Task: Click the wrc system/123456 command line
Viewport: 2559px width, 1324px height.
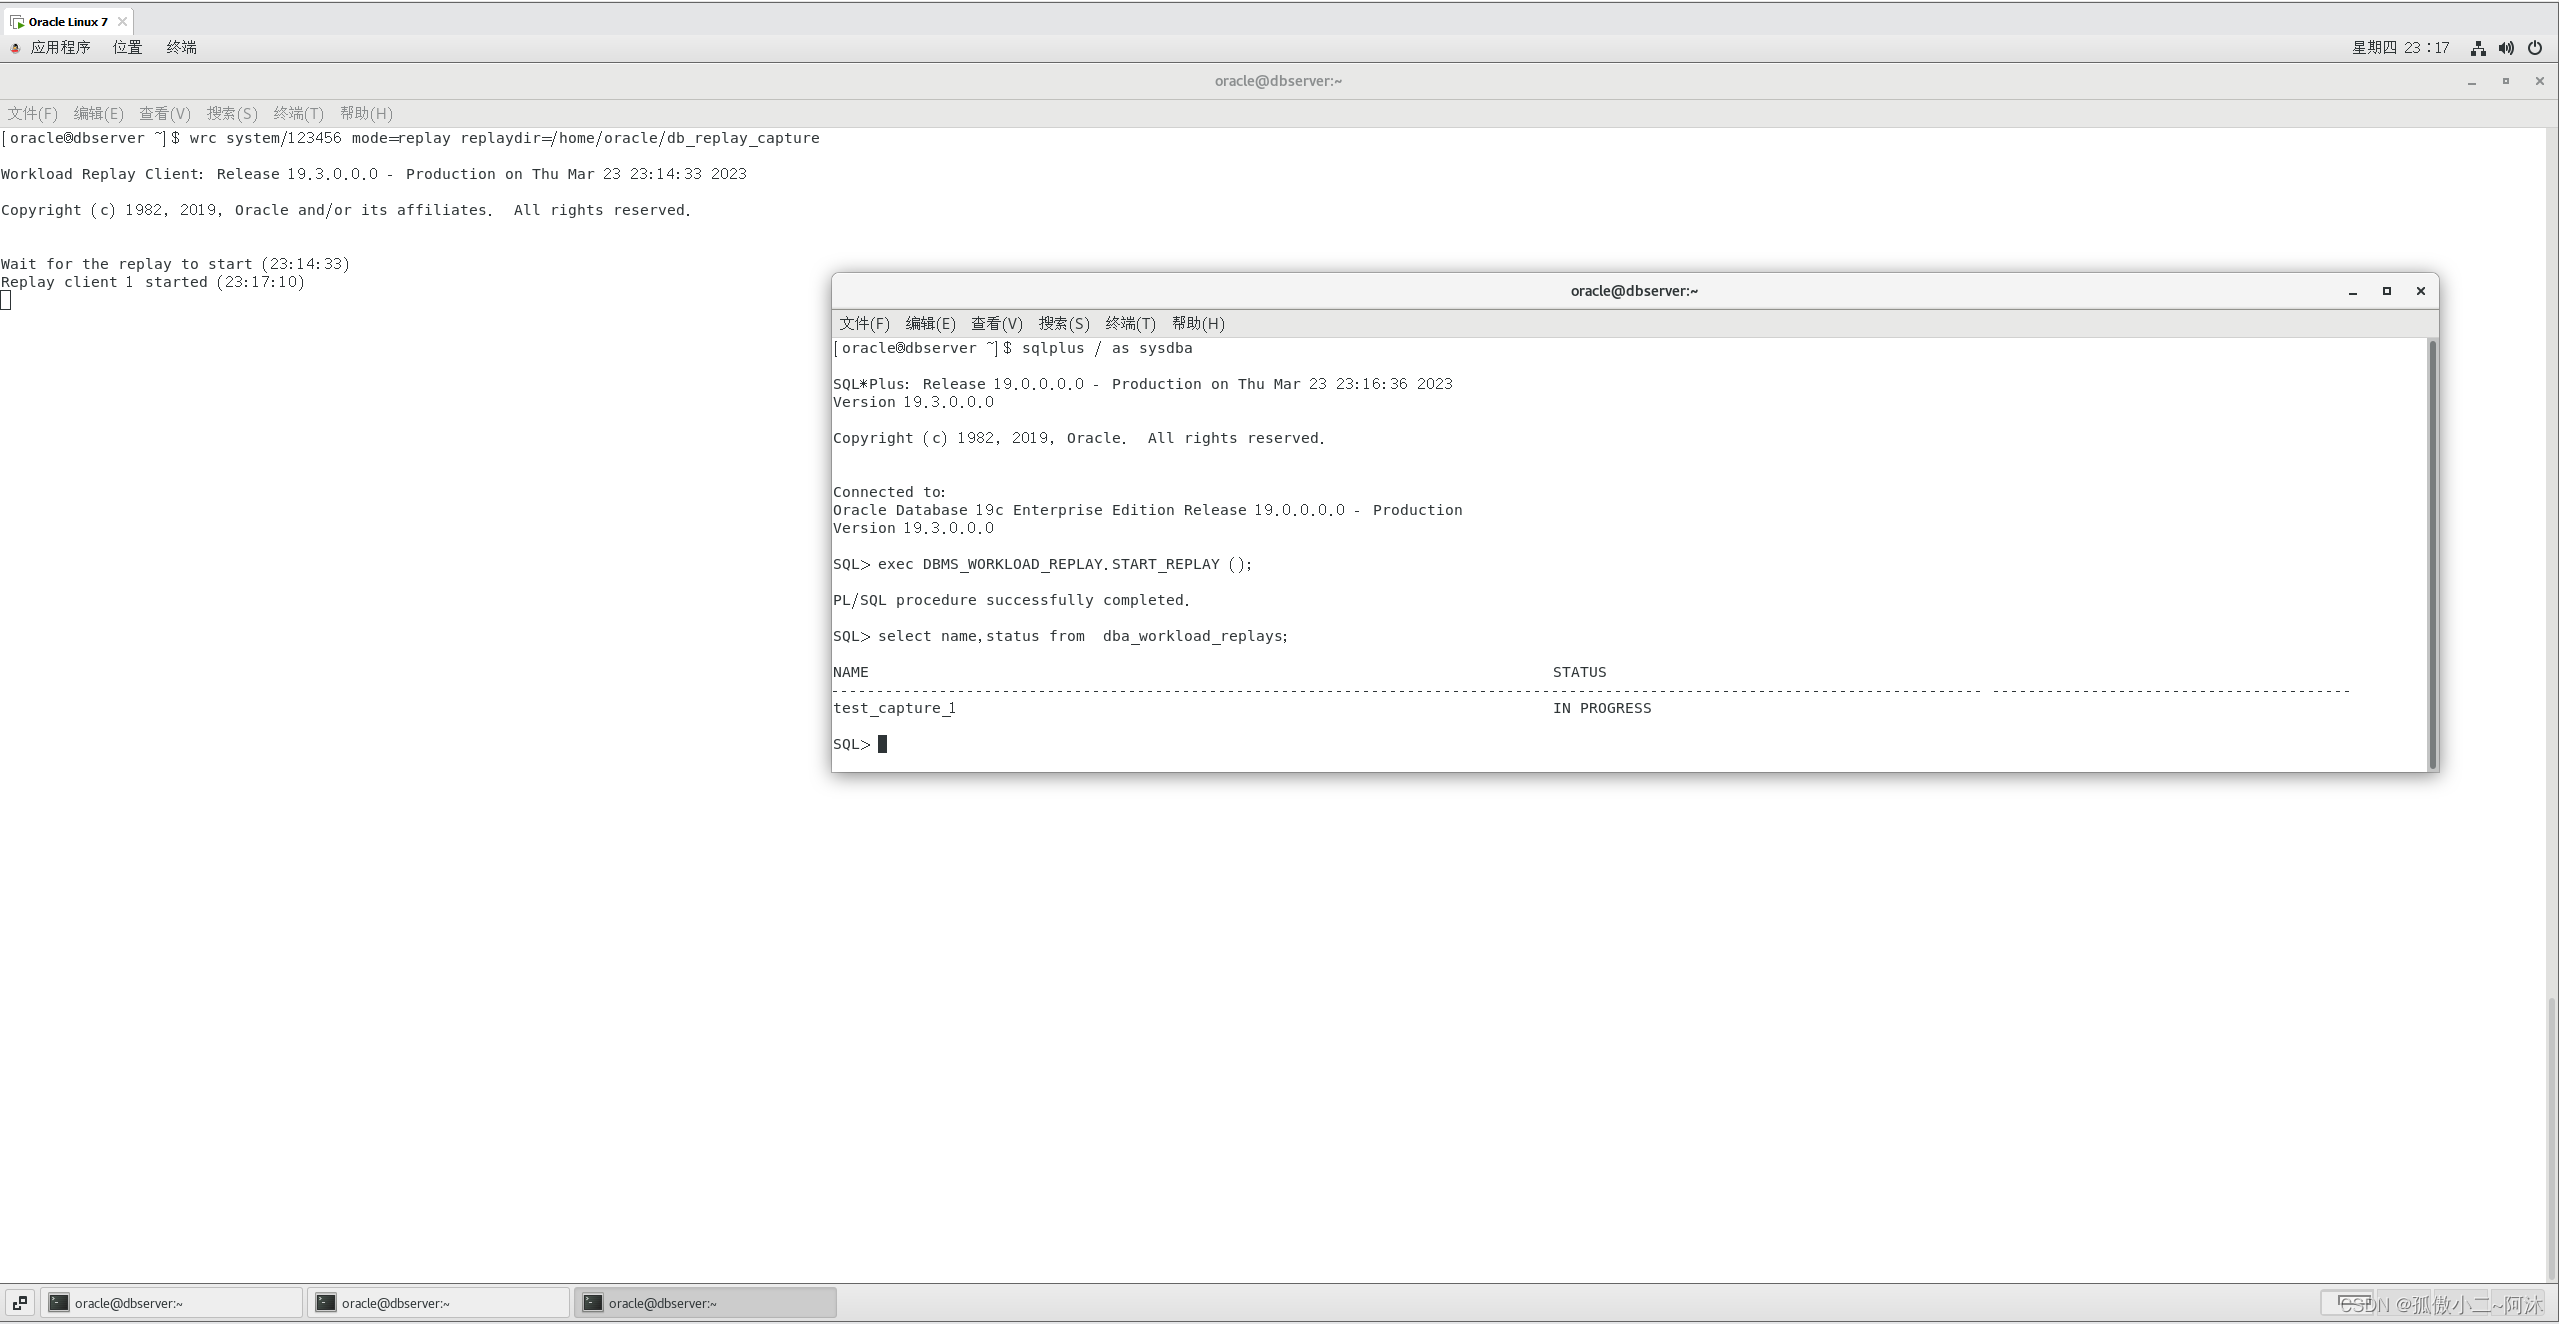Action: coord(410,138)
